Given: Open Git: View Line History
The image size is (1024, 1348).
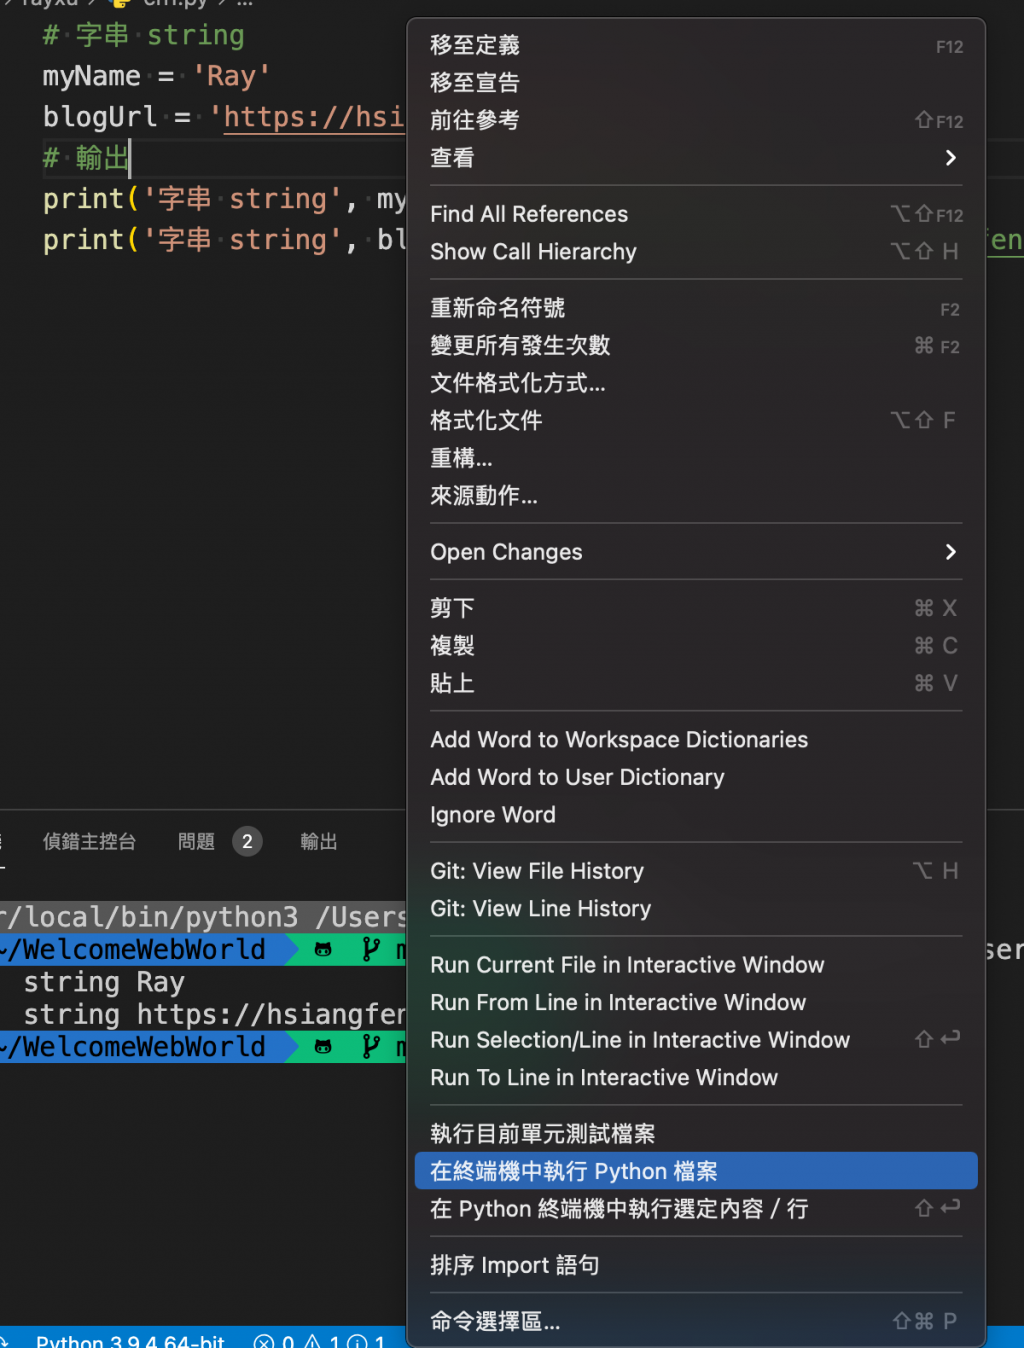Looking at the screenshot, I should pos(696,909).
